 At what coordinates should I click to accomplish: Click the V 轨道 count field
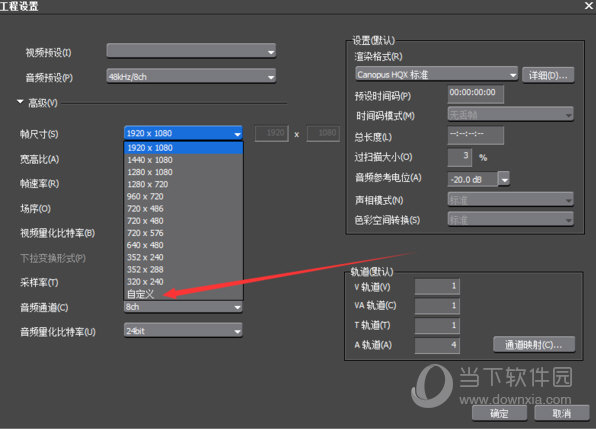click(x=437, y=286)
